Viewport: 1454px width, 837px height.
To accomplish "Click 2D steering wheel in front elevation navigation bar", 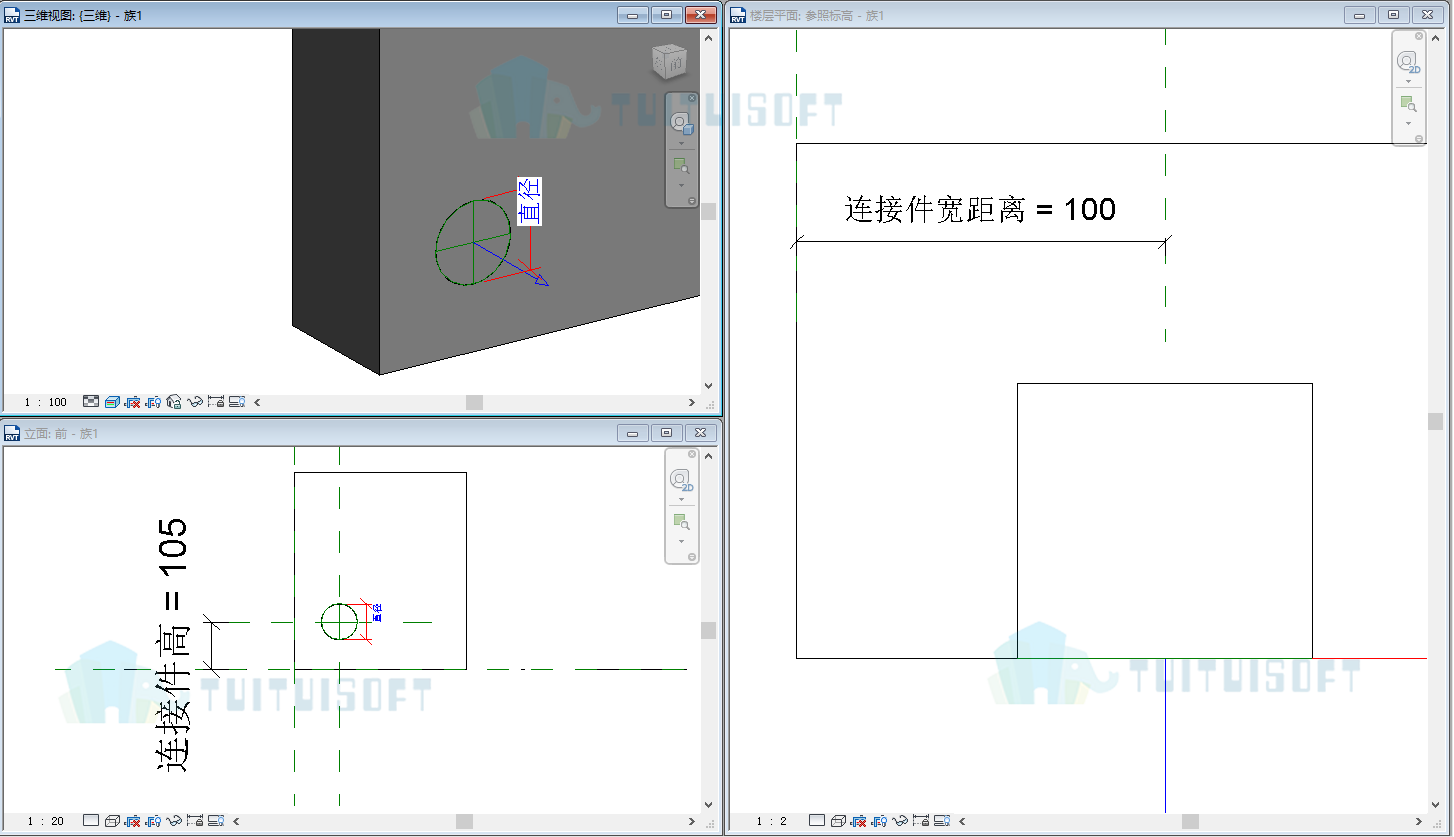I will (x=681, y=481).
